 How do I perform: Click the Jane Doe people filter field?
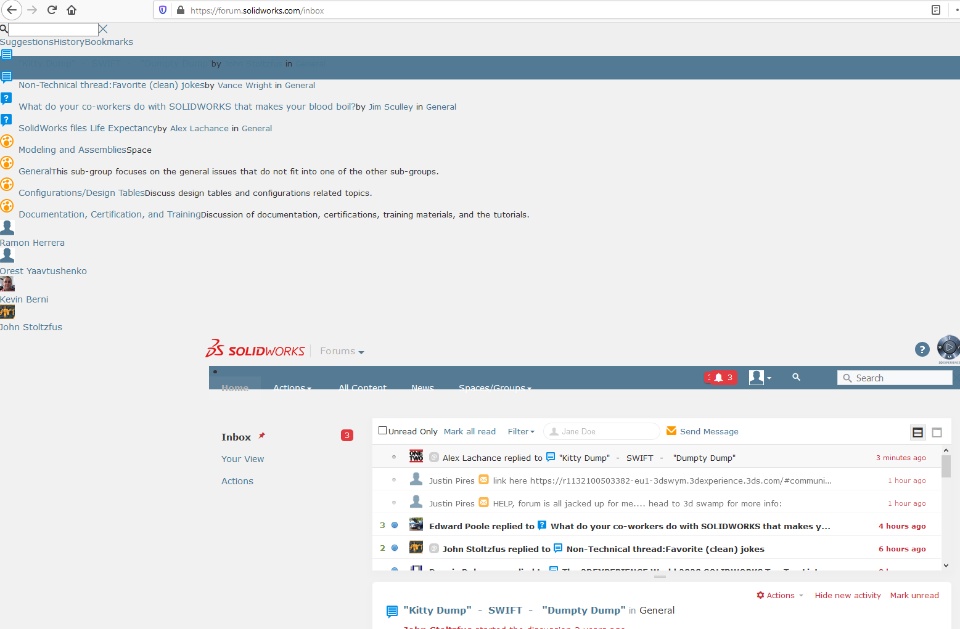602,431
